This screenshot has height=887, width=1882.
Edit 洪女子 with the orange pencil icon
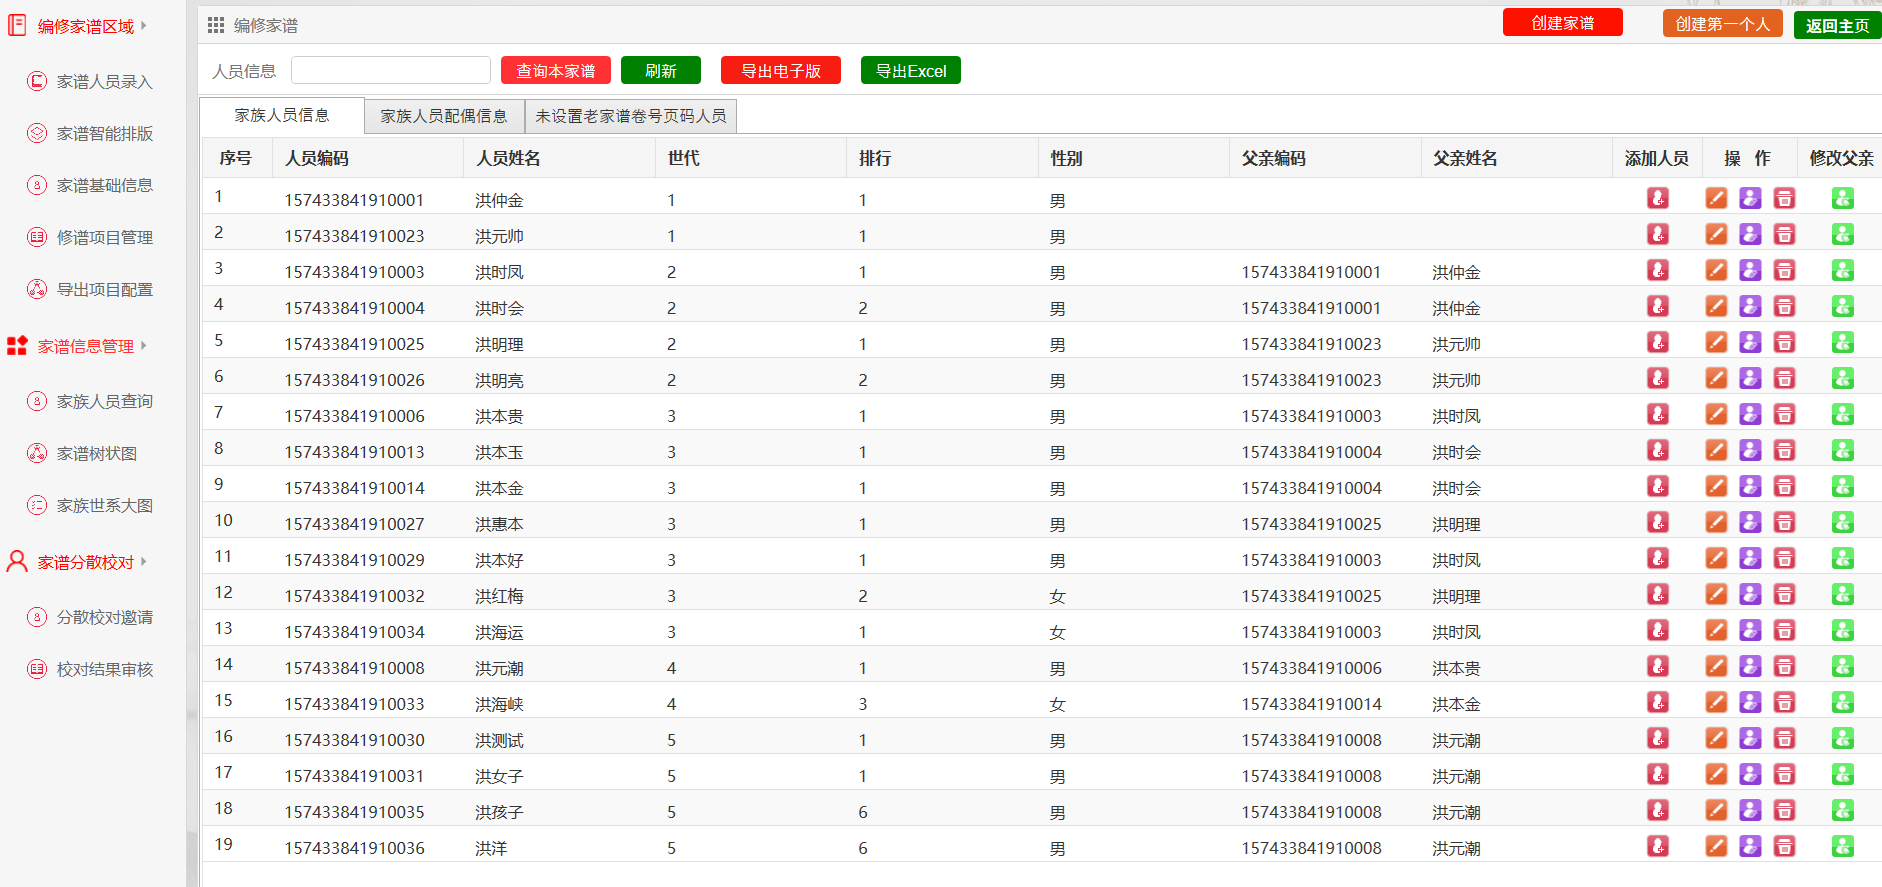pyautogui.click(x=1716, y=774)
